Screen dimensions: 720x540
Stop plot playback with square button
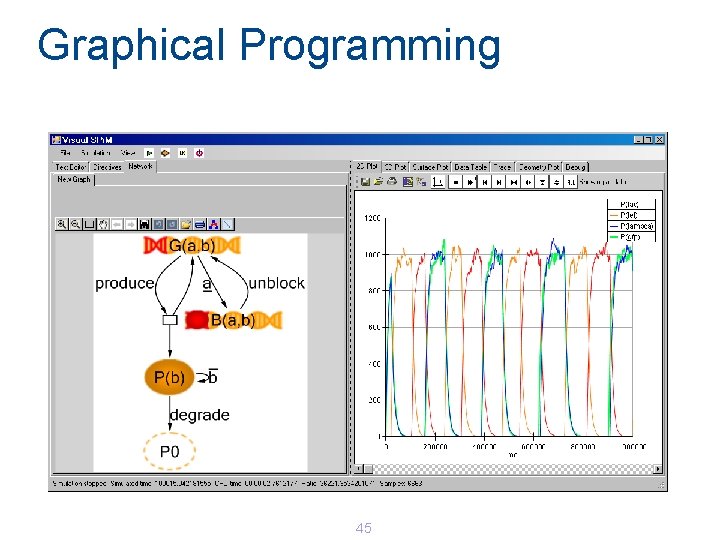click(x=455, y=182)
